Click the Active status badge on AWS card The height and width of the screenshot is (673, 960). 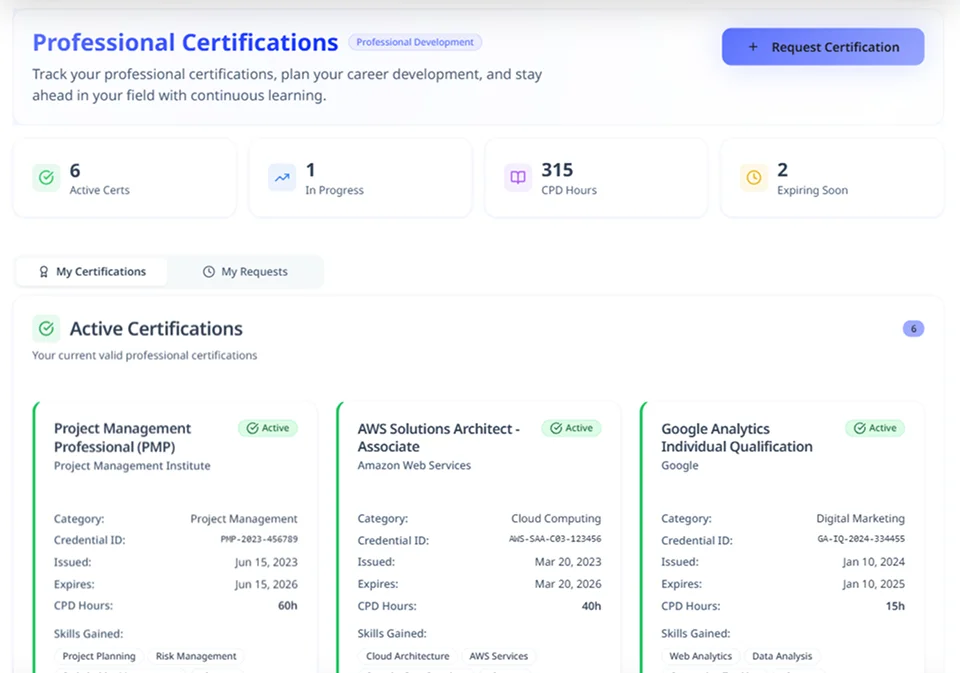click(x=571, y=428)
